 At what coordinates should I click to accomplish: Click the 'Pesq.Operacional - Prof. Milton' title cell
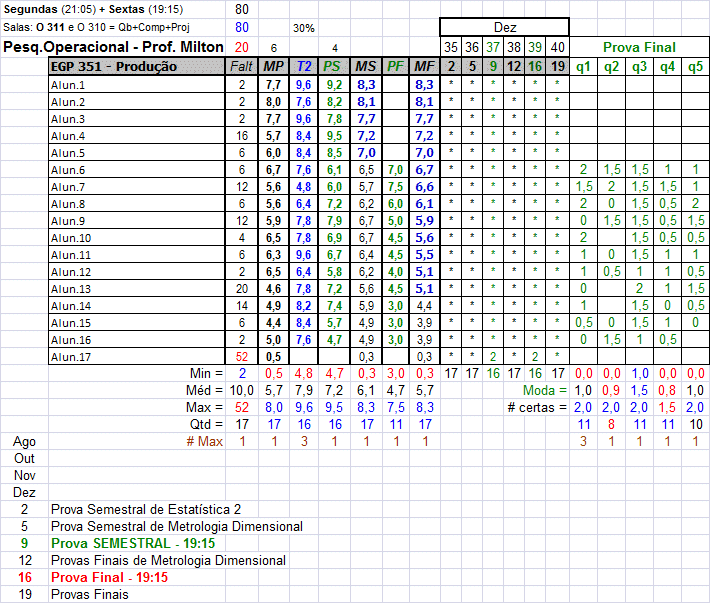(110, 47)
